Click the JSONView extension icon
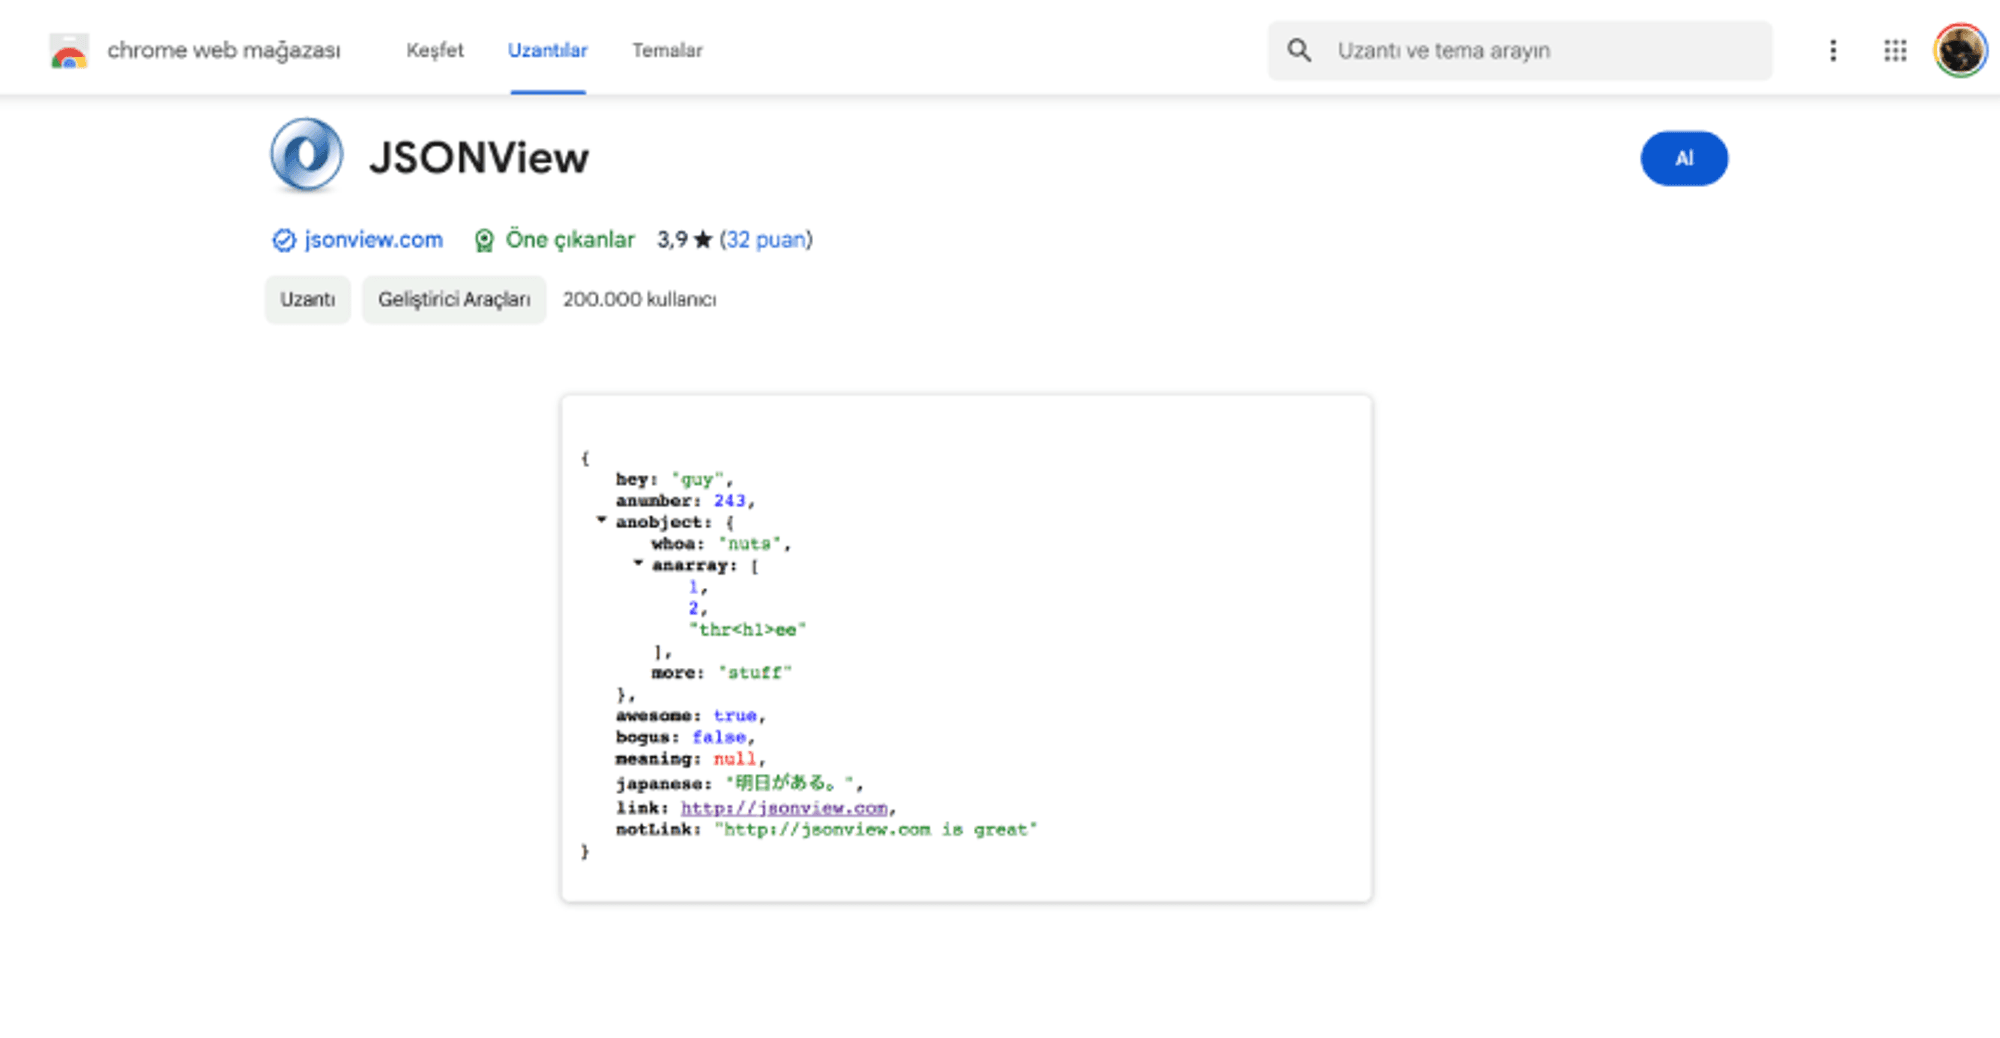The height and width of the screenshot is (1038, 2000). point(306,156)
